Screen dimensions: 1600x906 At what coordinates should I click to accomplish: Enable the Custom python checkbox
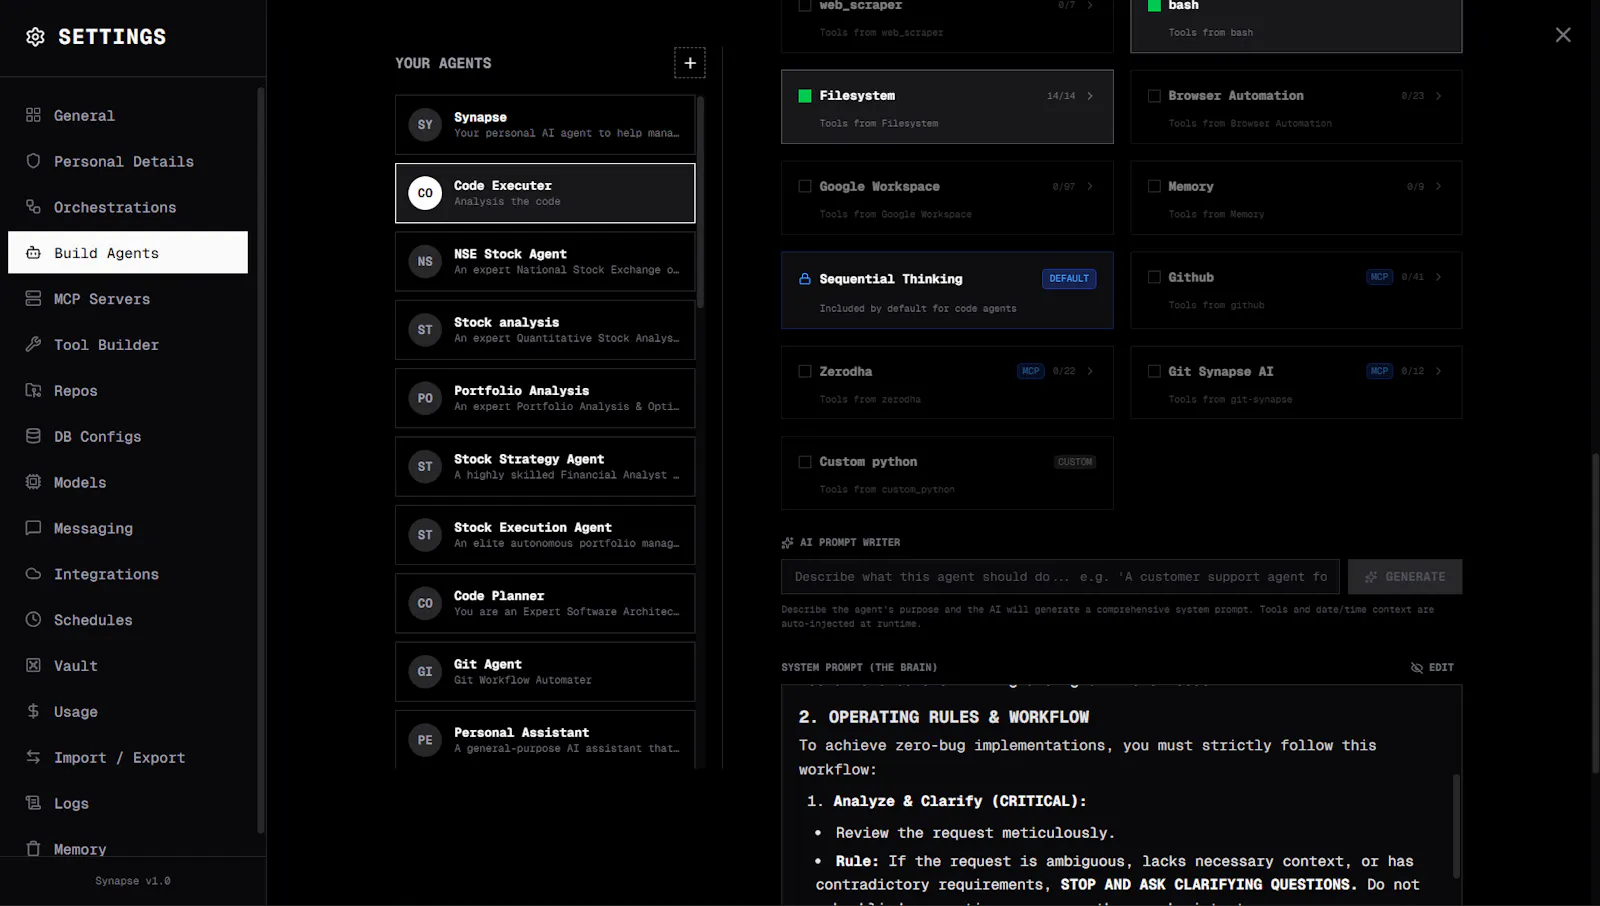[x=805, y=462]
